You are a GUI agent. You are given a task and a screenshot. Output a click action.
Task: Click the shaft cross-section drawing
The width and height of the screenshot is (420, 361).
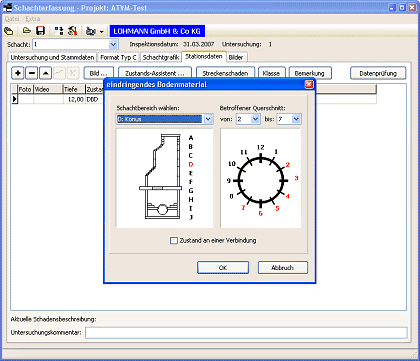160,177
